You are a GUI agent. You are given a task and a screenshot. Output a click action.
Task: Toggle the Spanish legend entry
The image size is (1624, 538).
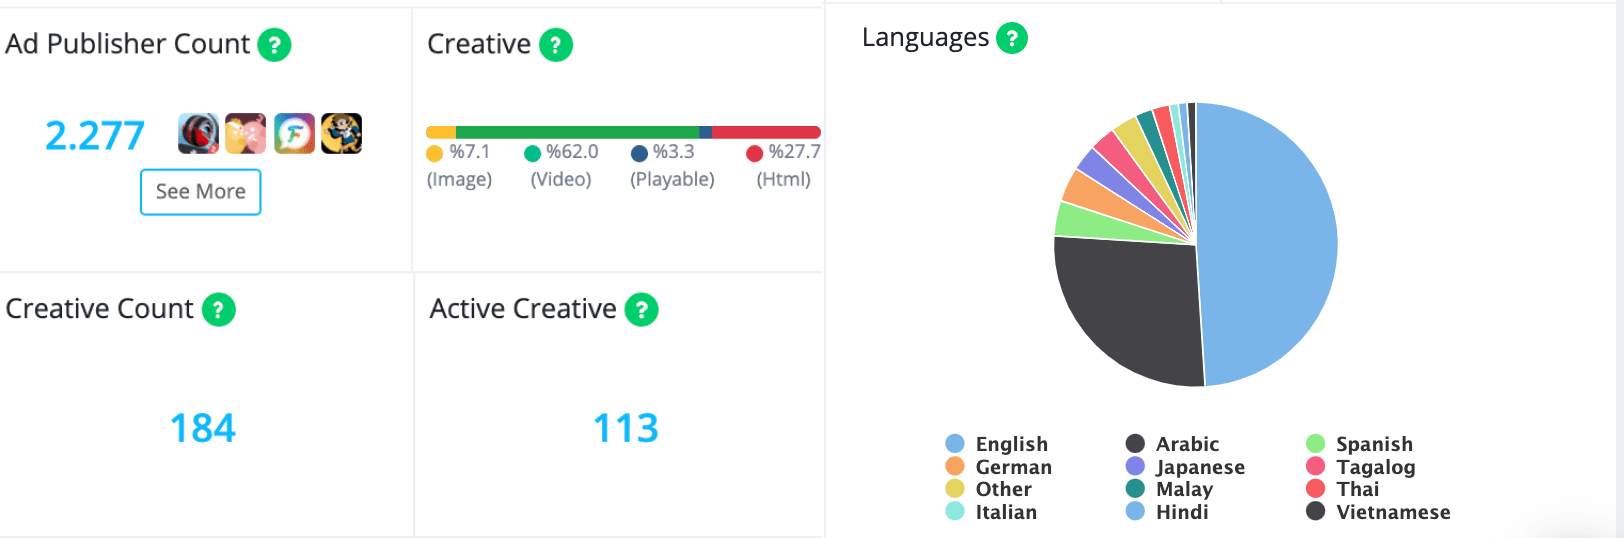tap(1360, 444)
